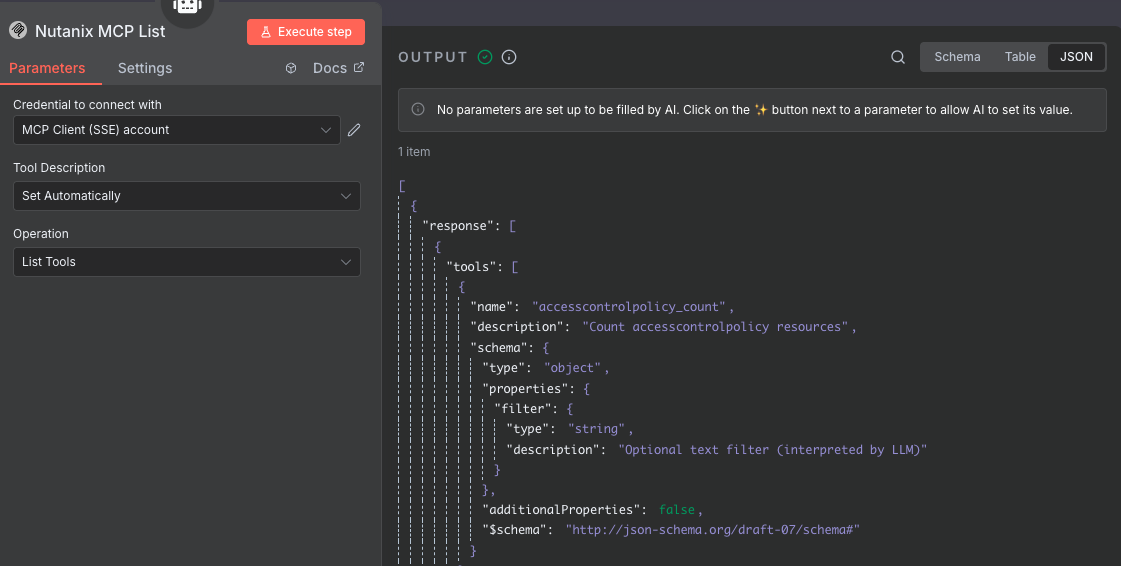The image size is (1121, 566).
Task: Open the Operation dropdown showing List Tools
Action: 187,262
